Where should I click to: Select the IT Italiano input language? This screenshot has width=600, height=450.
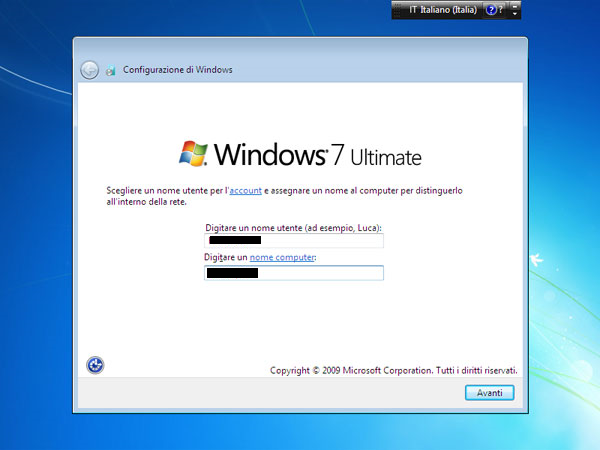pos(443,10)
